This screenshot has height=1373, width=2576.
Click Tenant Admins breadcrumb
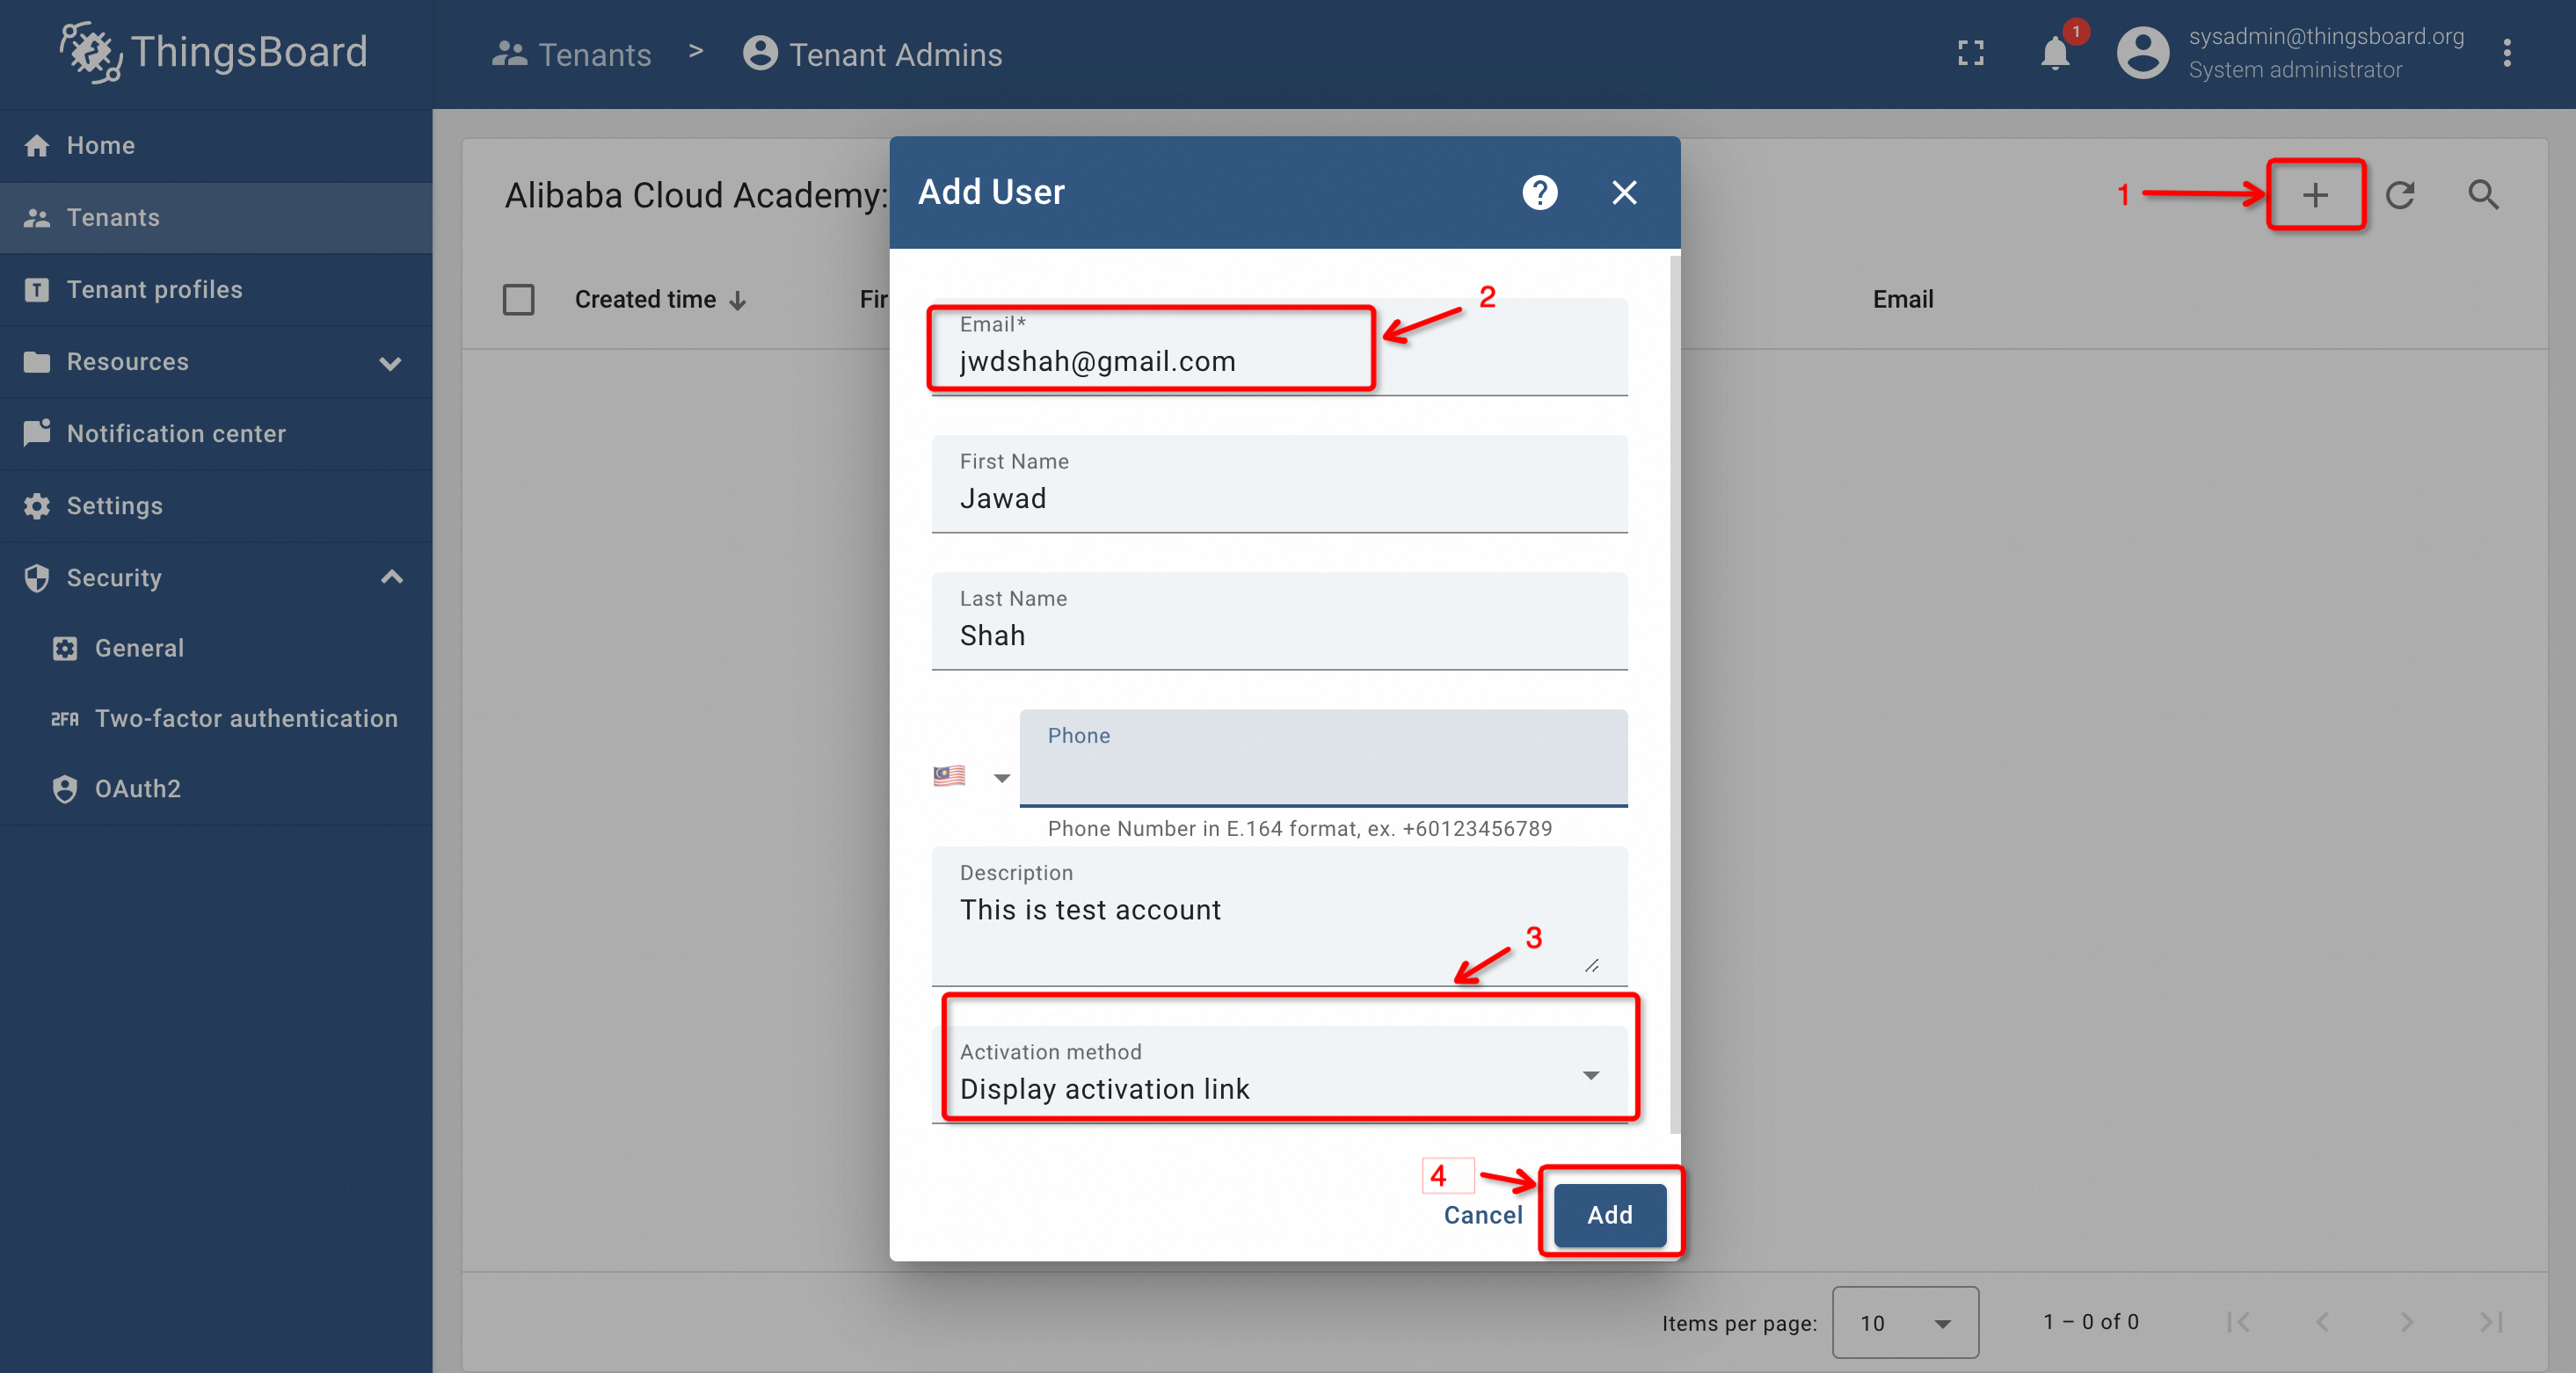tap(872, 54)
